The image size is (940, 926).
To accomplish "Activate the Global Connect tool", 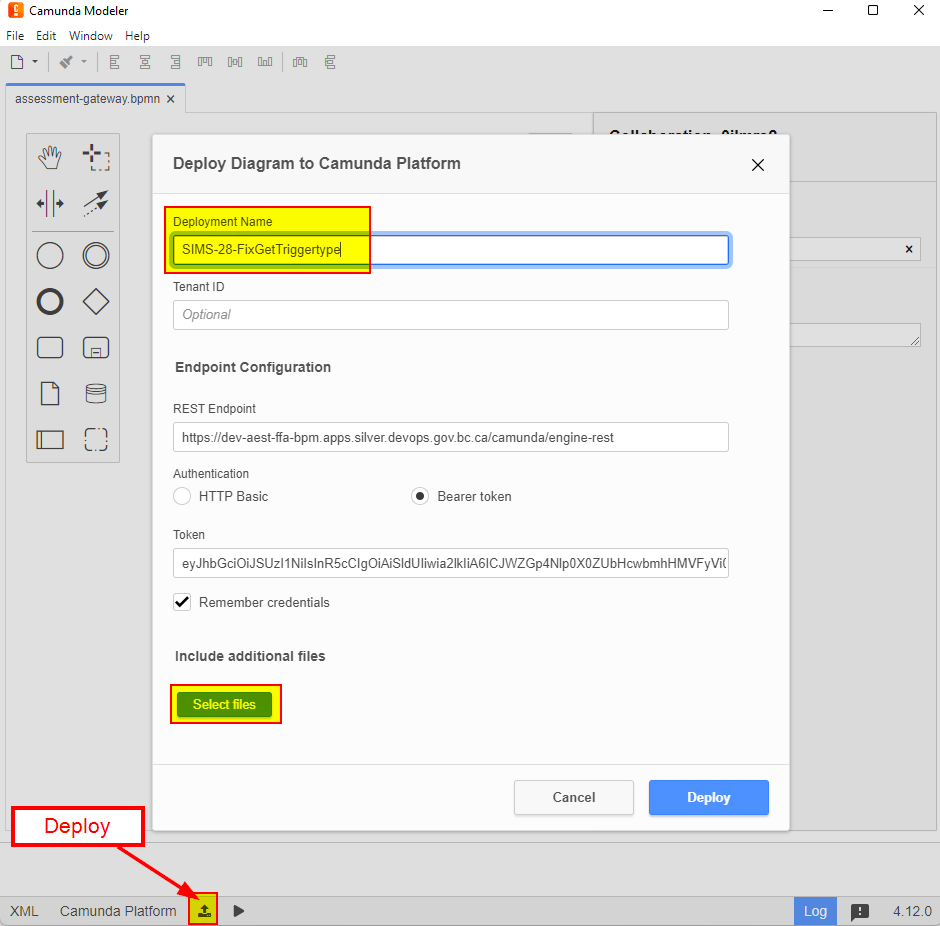I will [x=96, y=204].
